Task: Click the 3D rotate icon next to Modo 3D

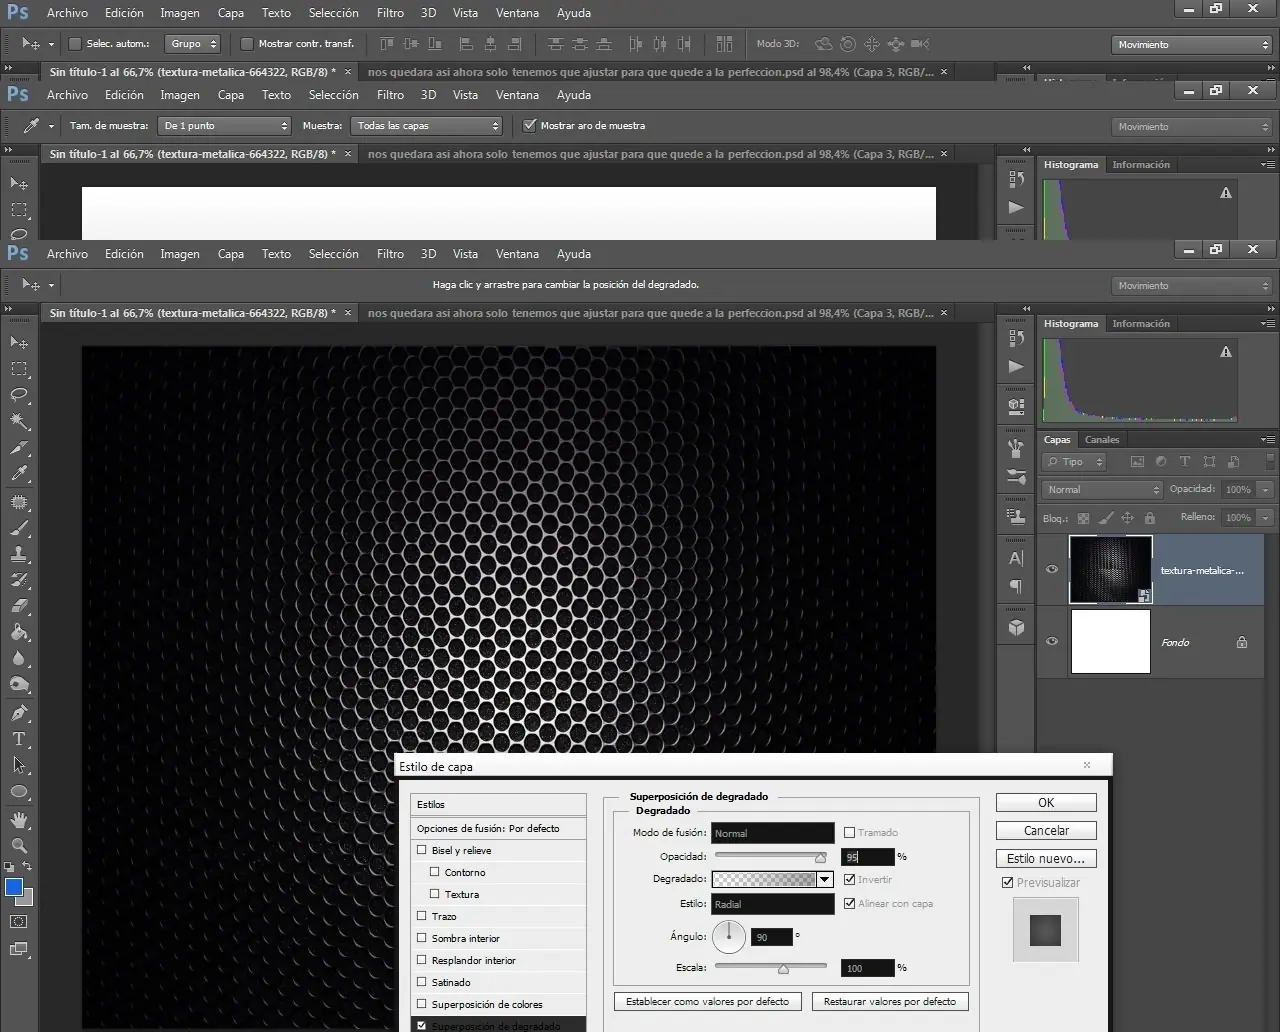Action: pos(823,44)
